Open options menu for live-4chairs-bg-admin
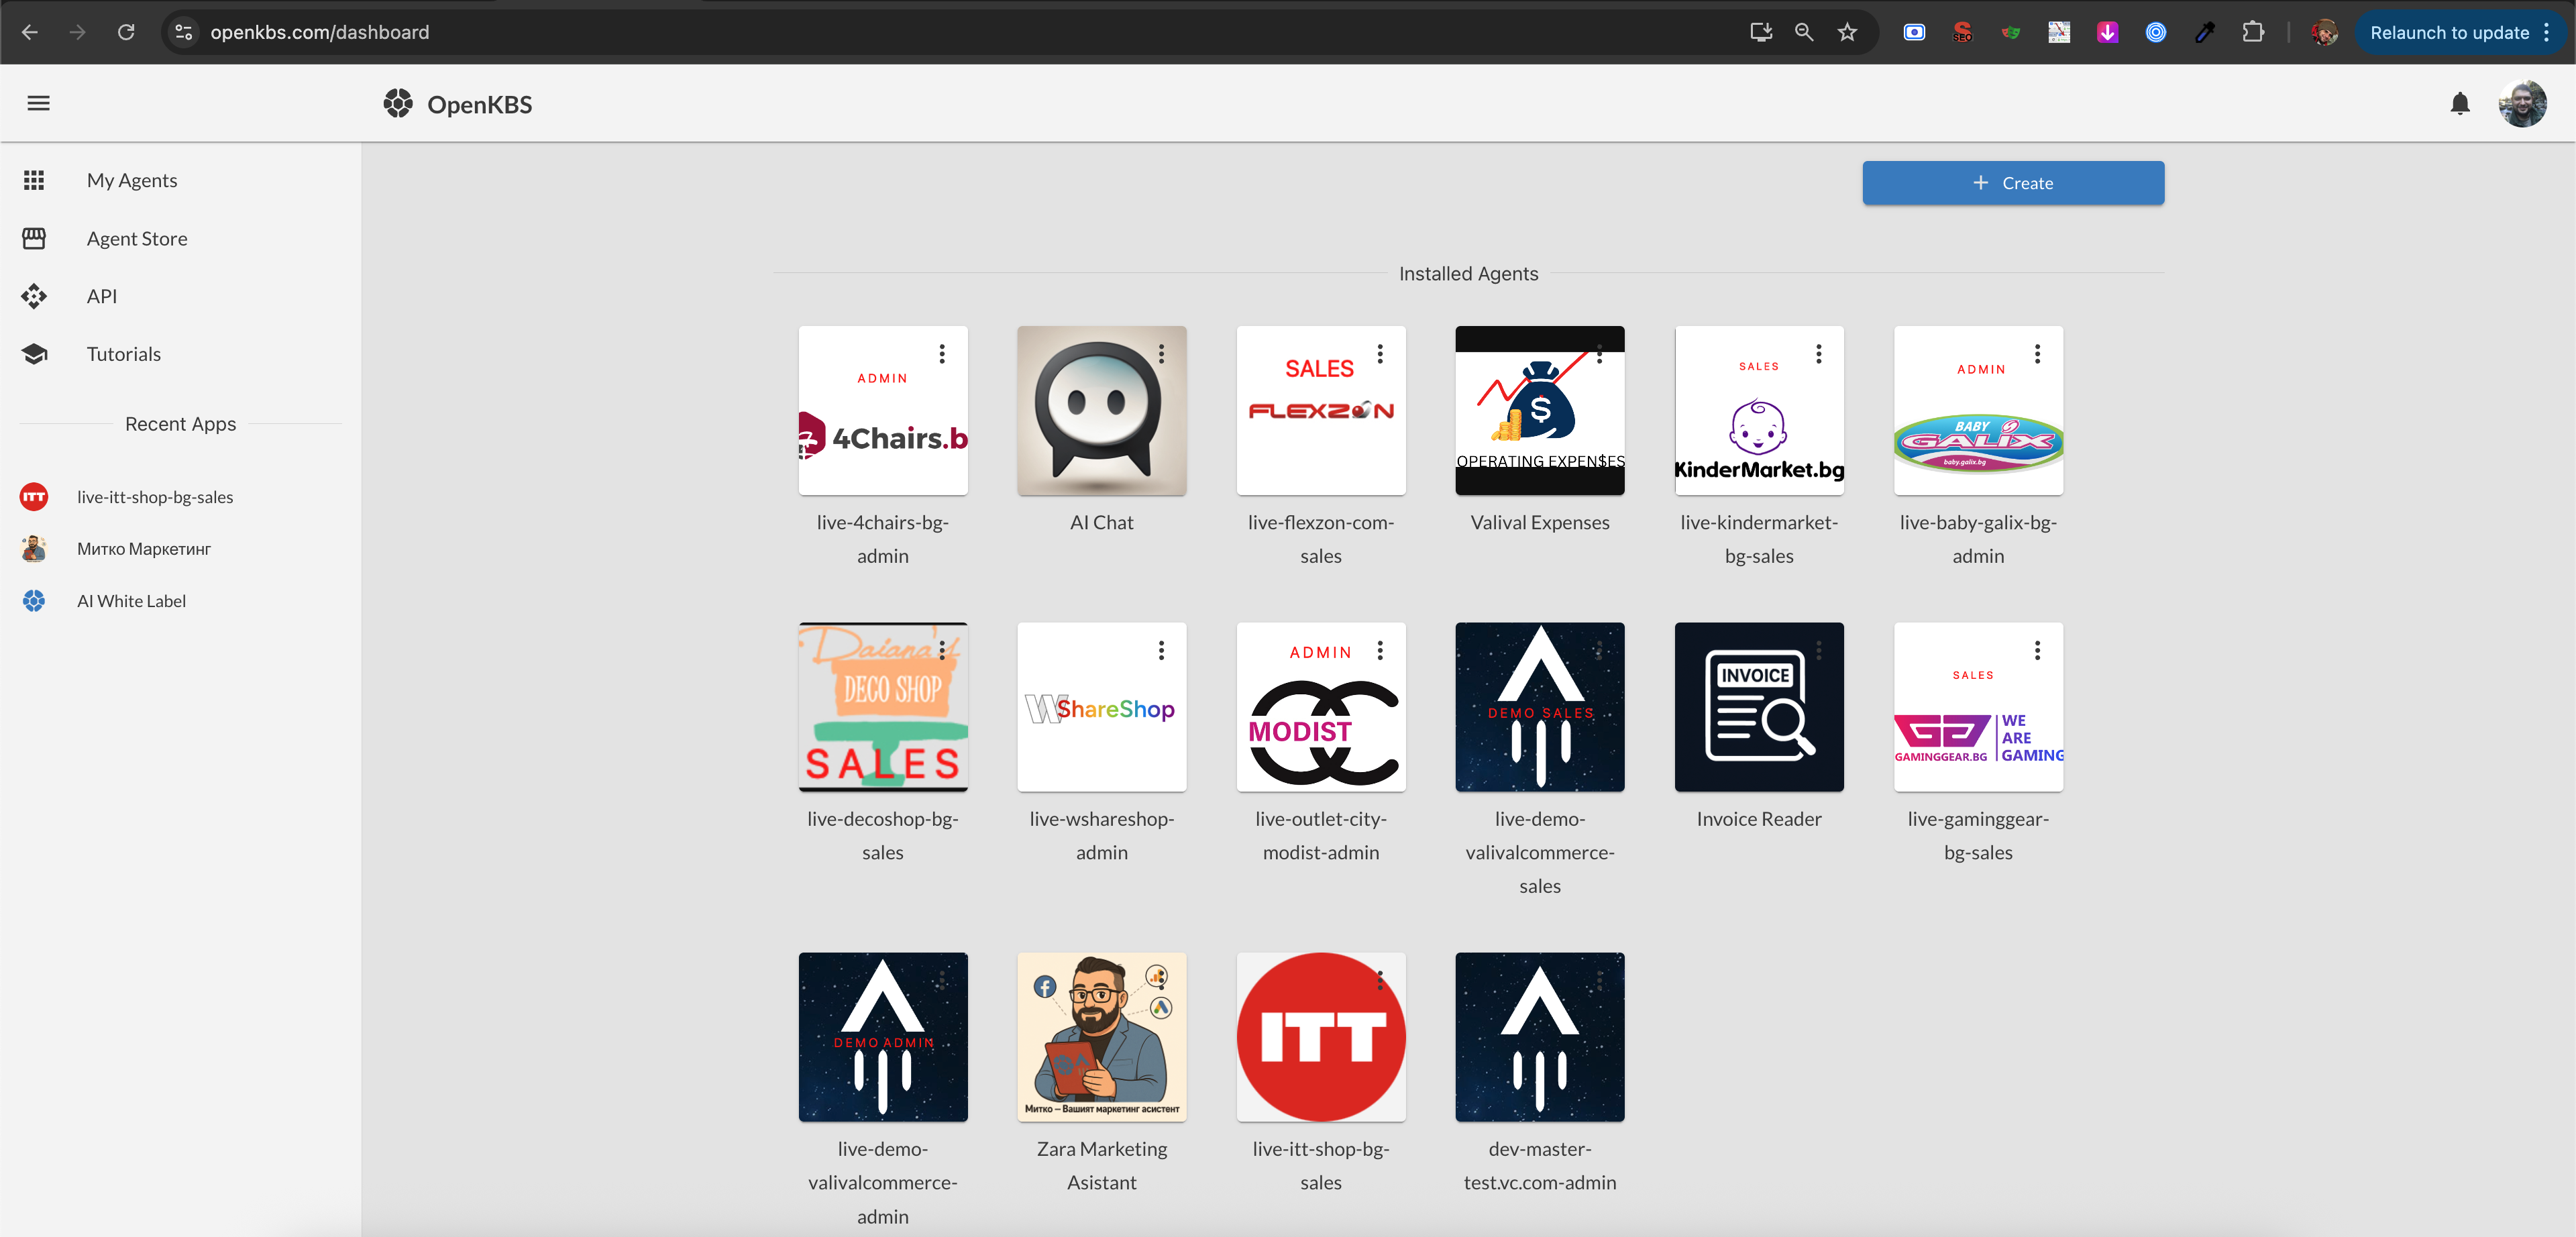Viewport: 2576px width, 1237px height. click(x=942, y=354)
